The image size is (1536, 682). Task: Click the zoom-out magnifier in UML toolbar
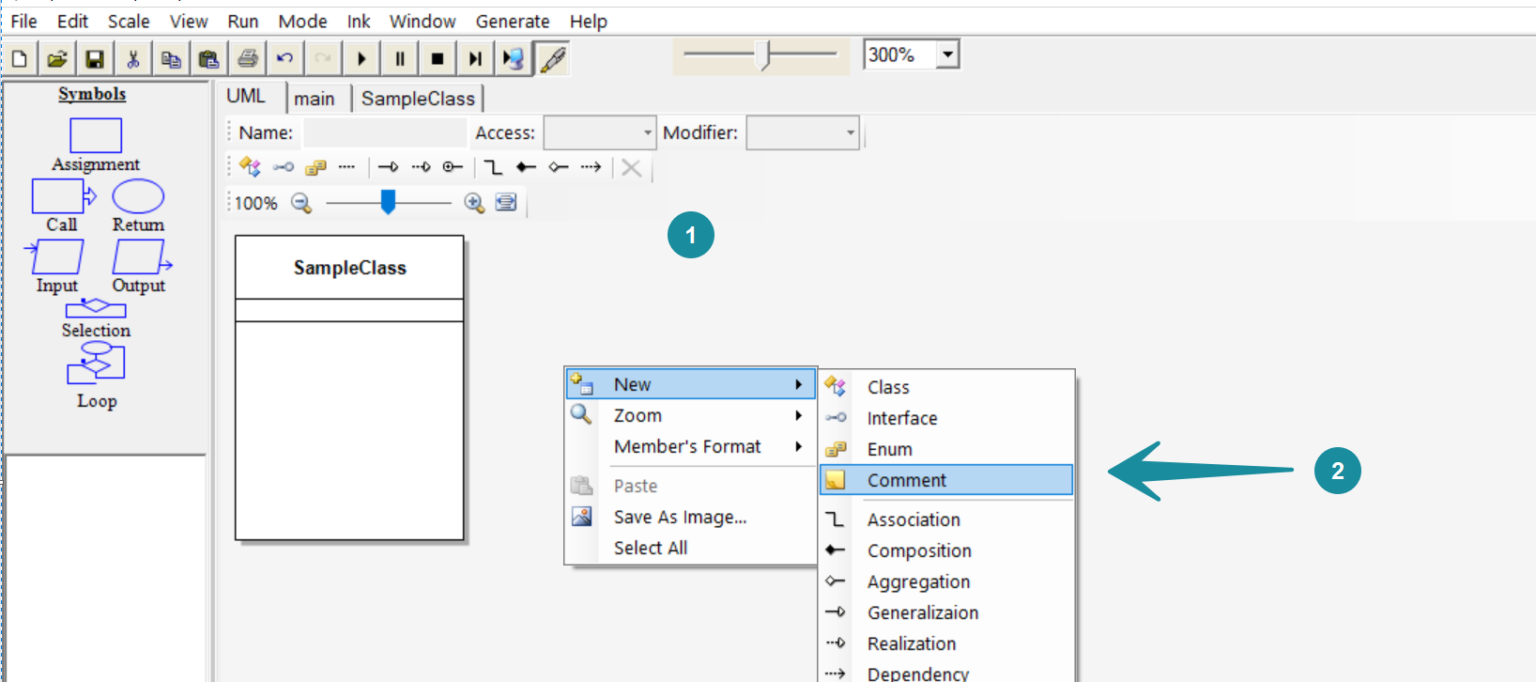[301, 204]
